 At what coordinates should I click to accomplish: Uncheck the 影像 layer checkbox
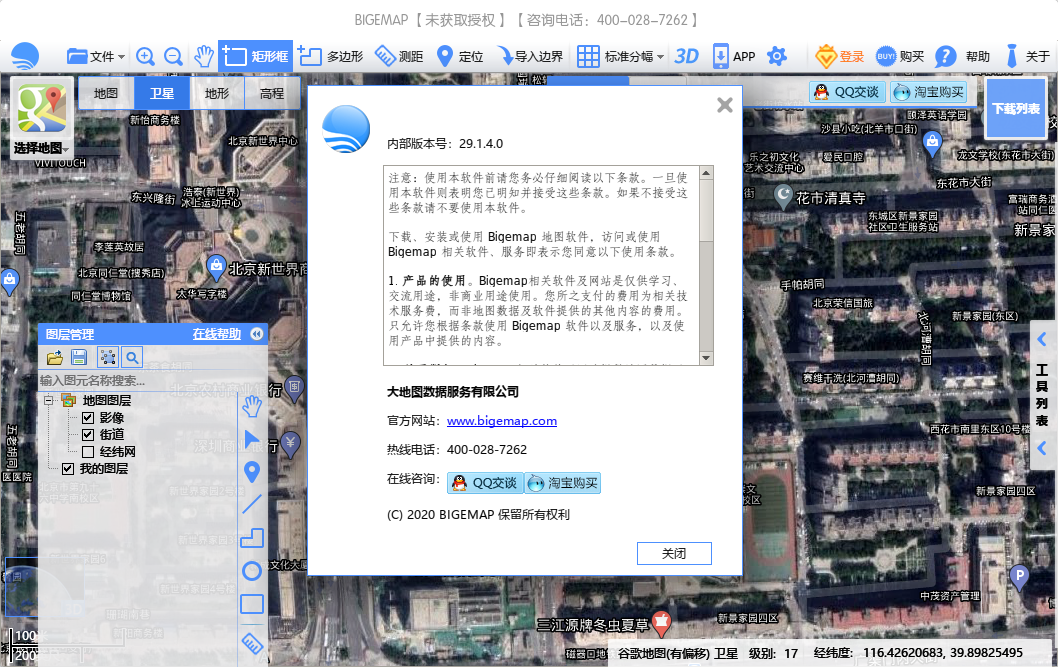[x=88, y=418]
